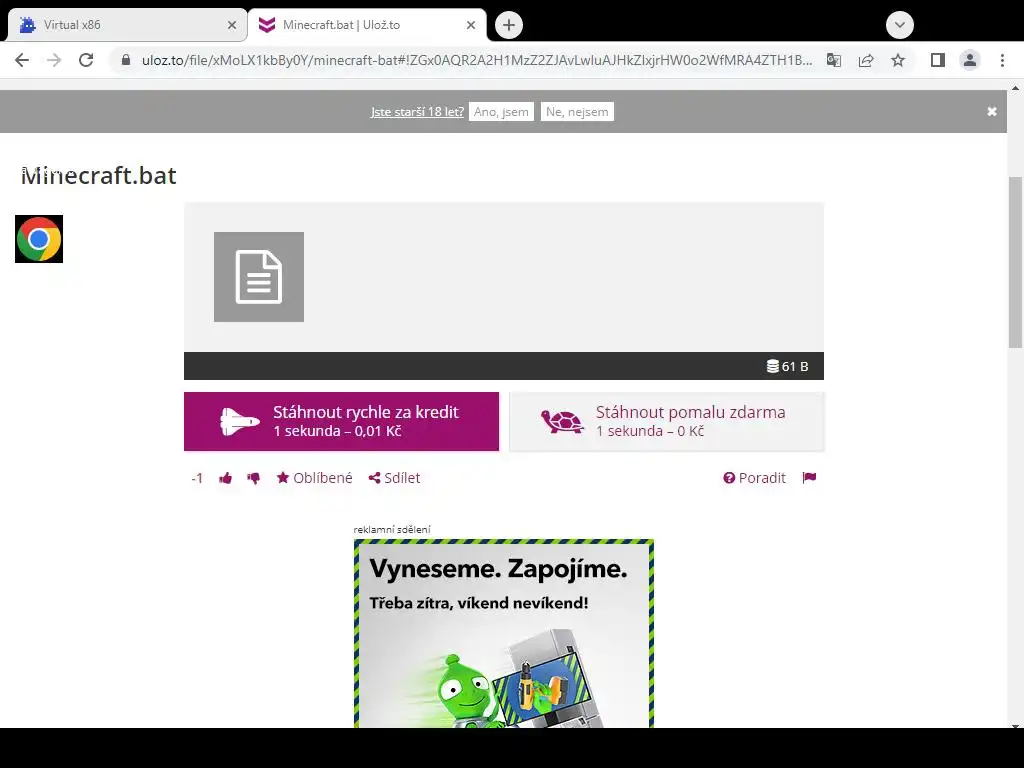Click the Chrome logo icon on the left

click(39, 239)
